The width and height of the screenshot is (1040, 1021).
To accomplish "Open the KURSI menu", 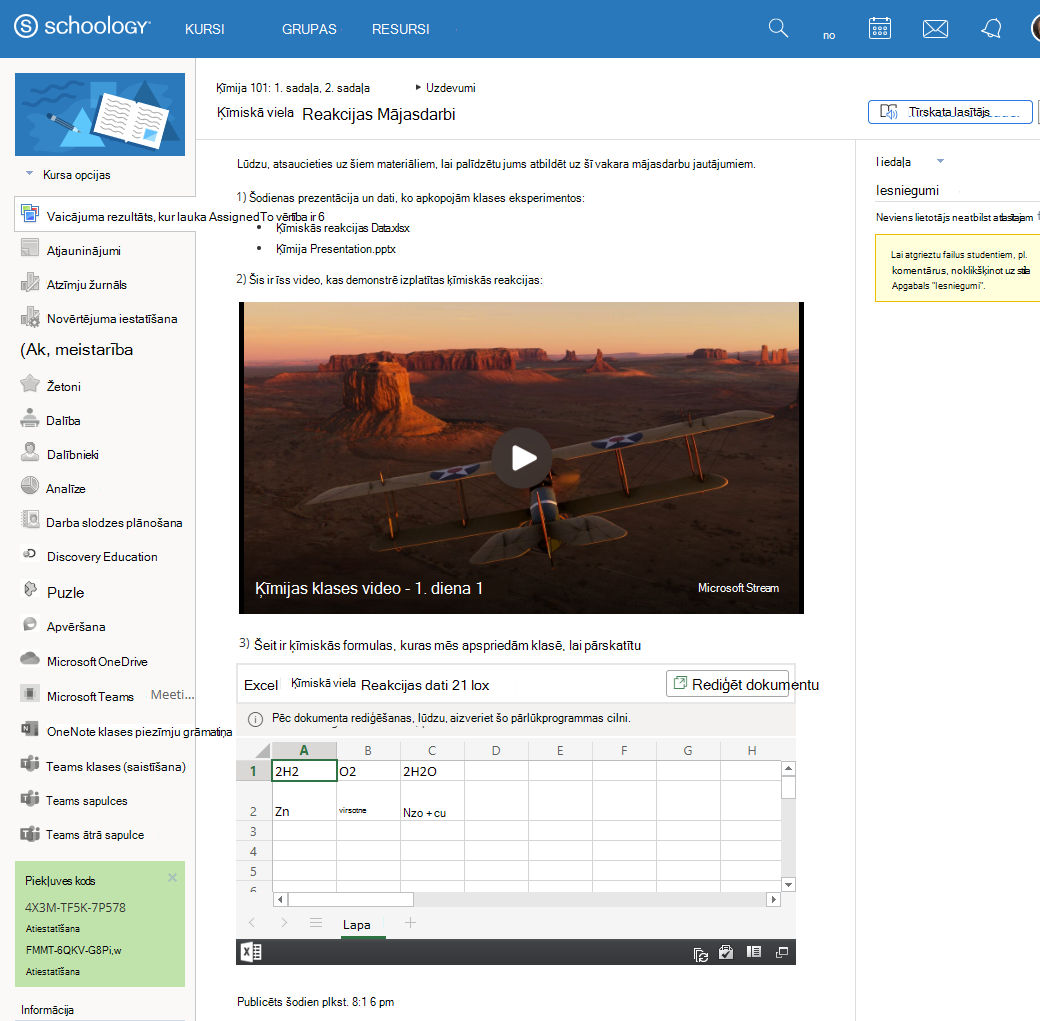I will coord(204,29).
